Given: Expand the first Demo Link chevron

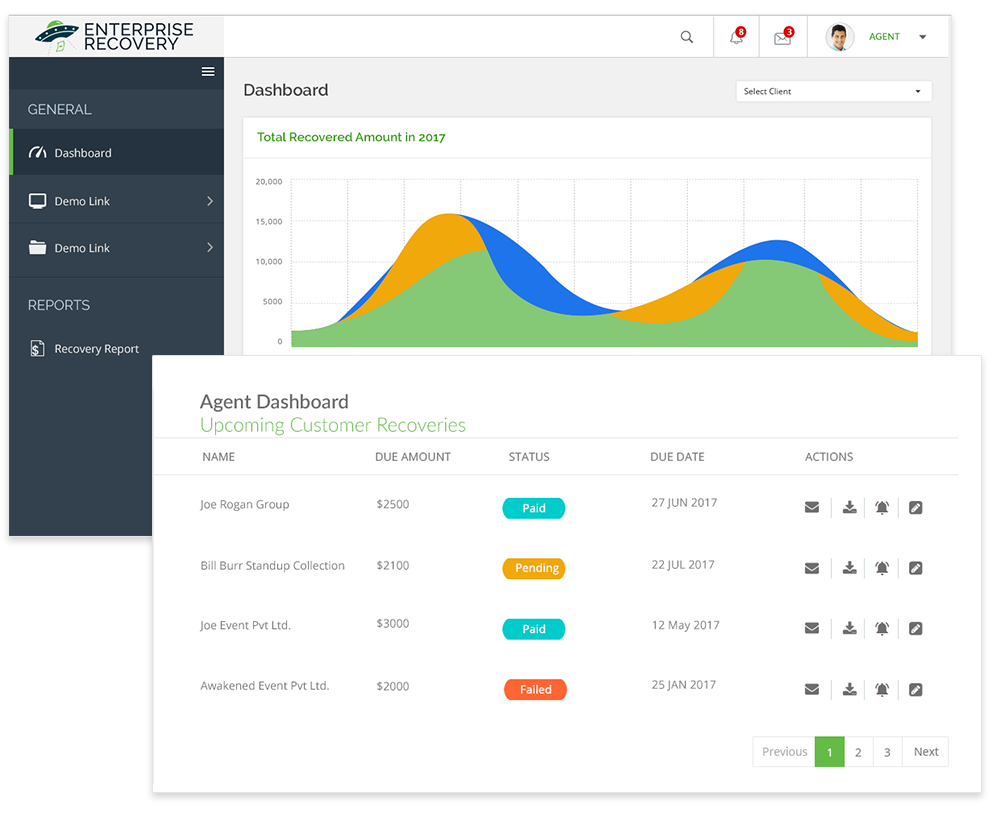Looking at the screenshot, I should (x=210, y=201).
